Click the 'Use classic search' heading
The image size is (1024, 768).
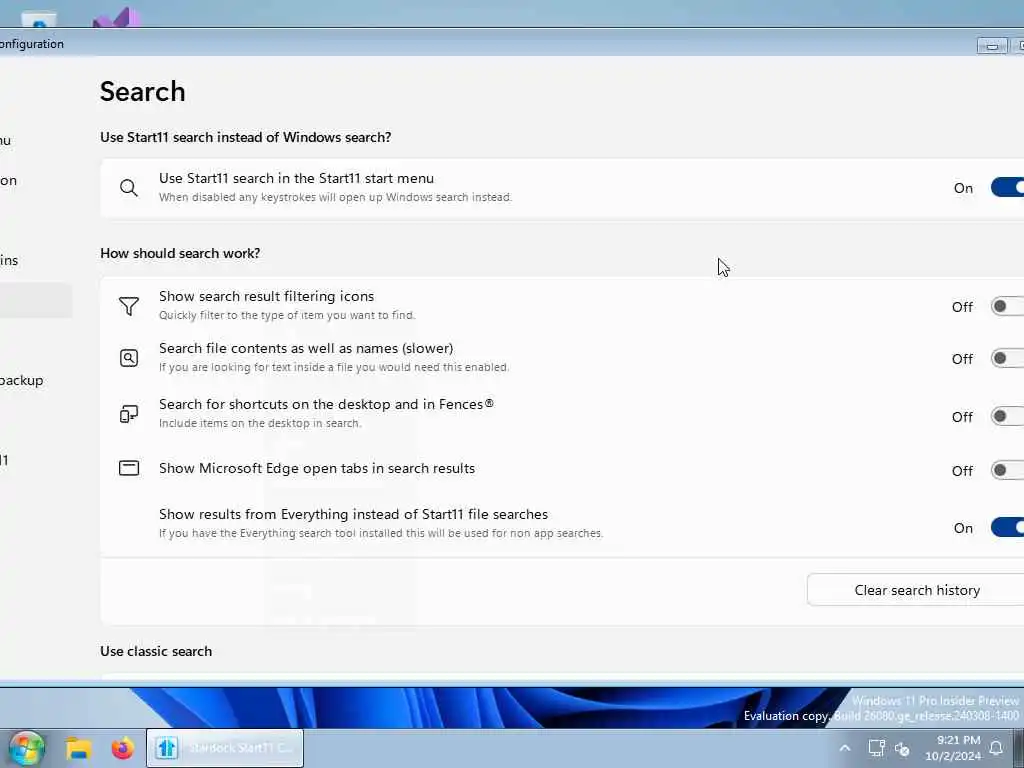[x=156, y=651]
